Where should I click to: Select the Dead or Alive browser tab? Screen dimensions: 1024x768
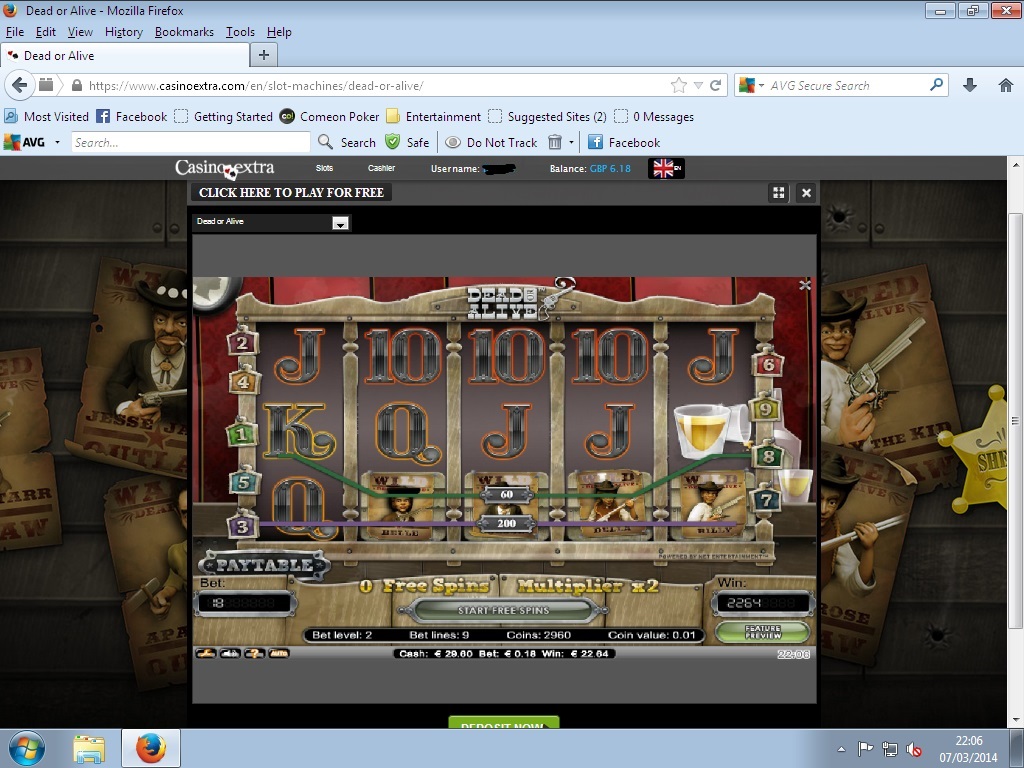pyautogui.click(x=125, y=56)
